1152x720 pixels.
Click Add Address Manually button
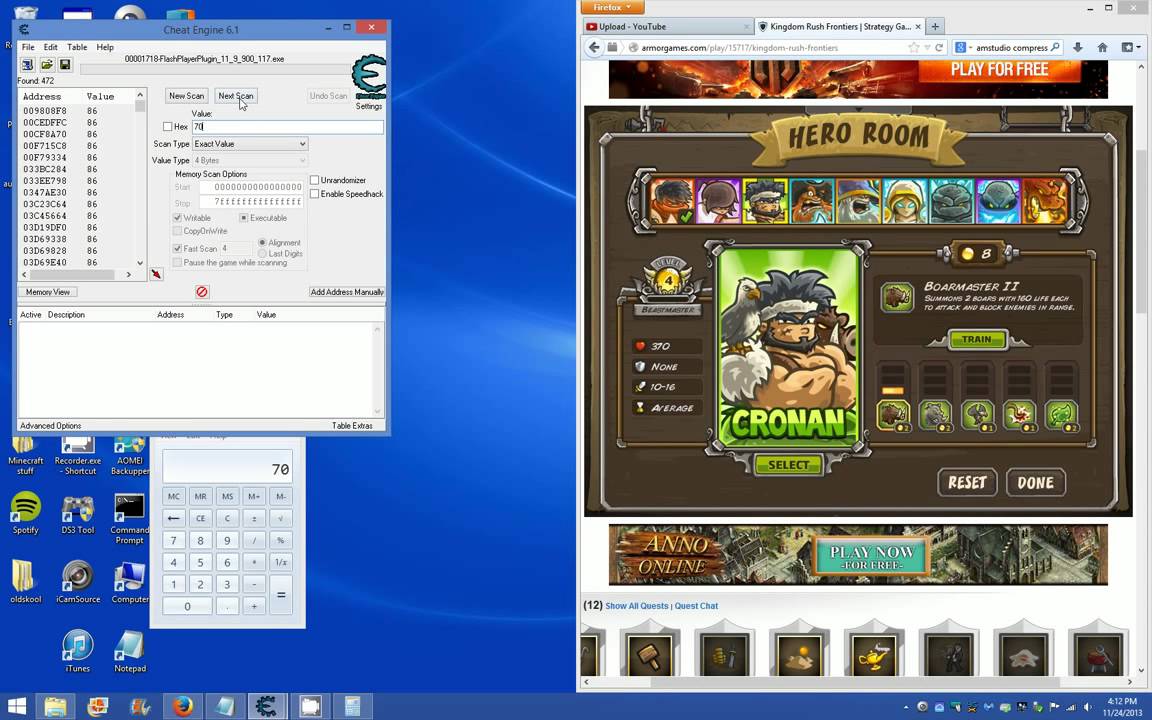pyautogui.click(x=347, y=292)
